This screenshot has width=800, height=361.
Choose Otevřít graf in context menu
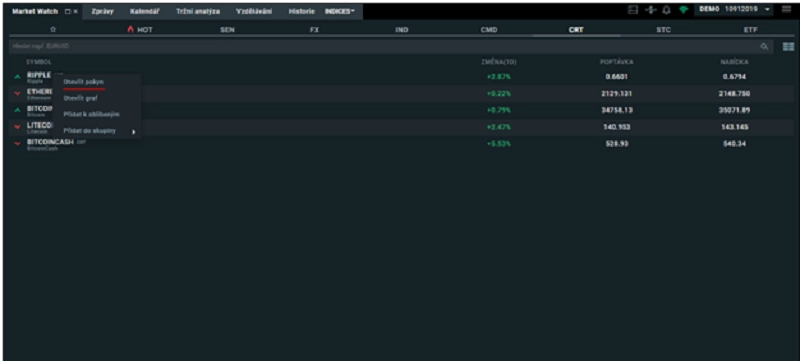coord(81,98)
